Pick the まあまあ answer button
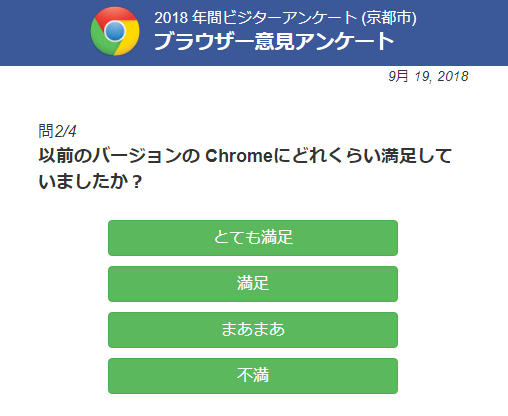 click(253, 330)
